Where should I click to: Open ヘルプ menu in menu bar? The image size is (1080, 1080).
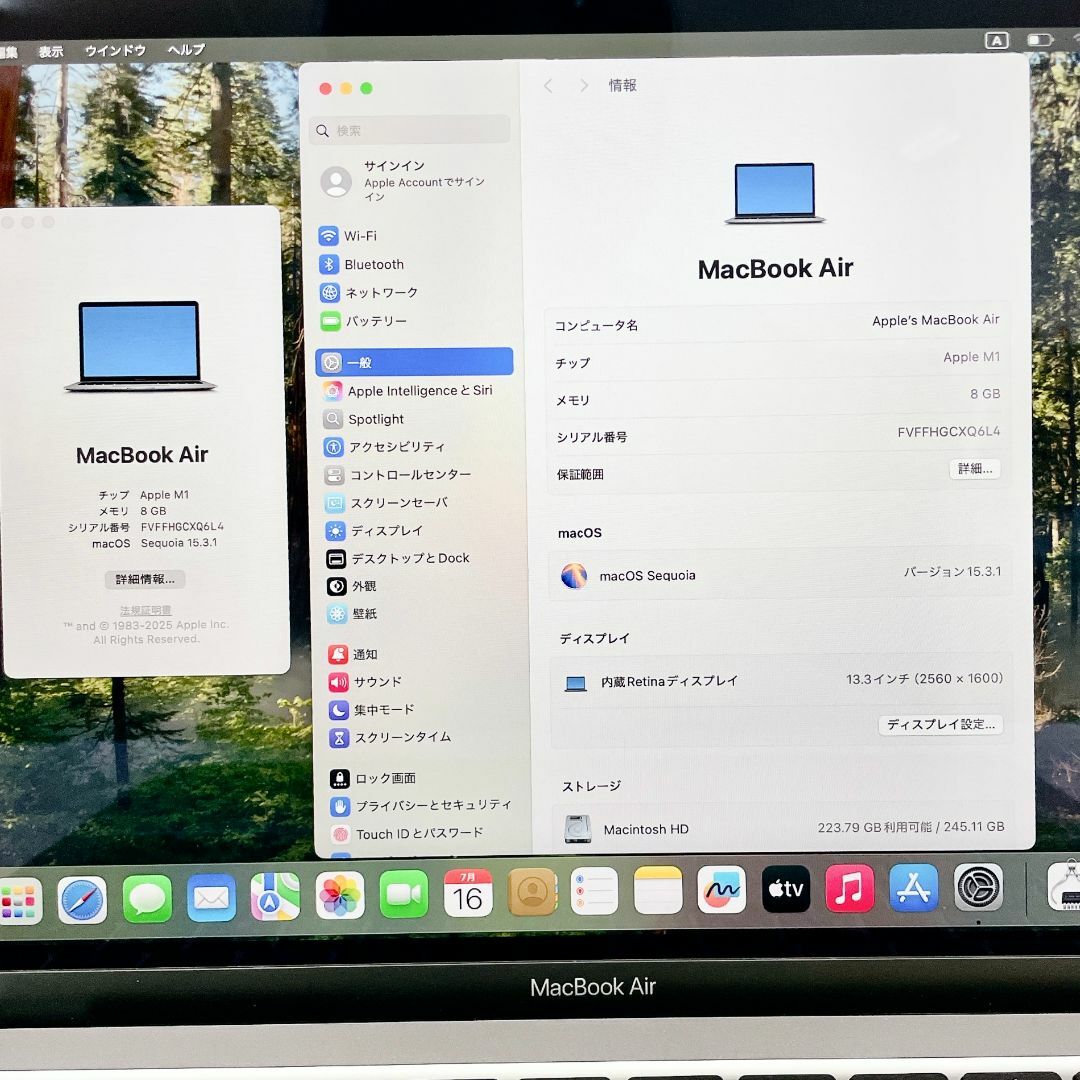186,50
